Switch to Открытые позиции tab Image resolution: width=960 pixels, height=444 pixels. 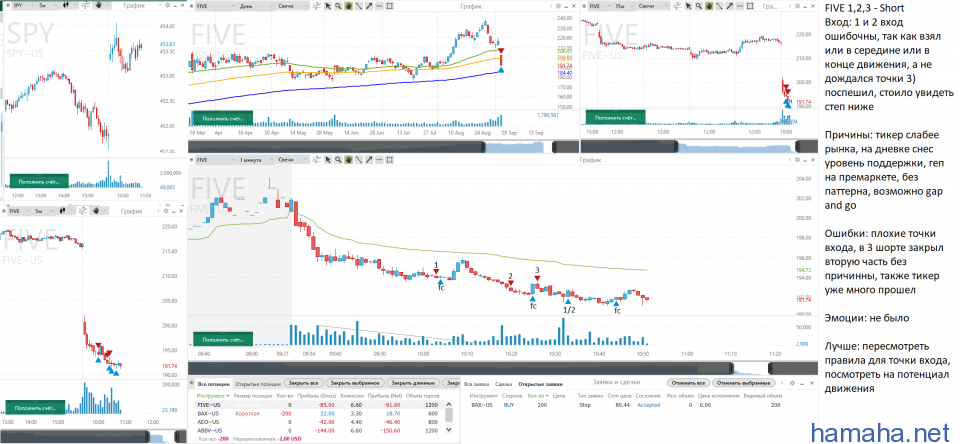[x=257, y=384]
